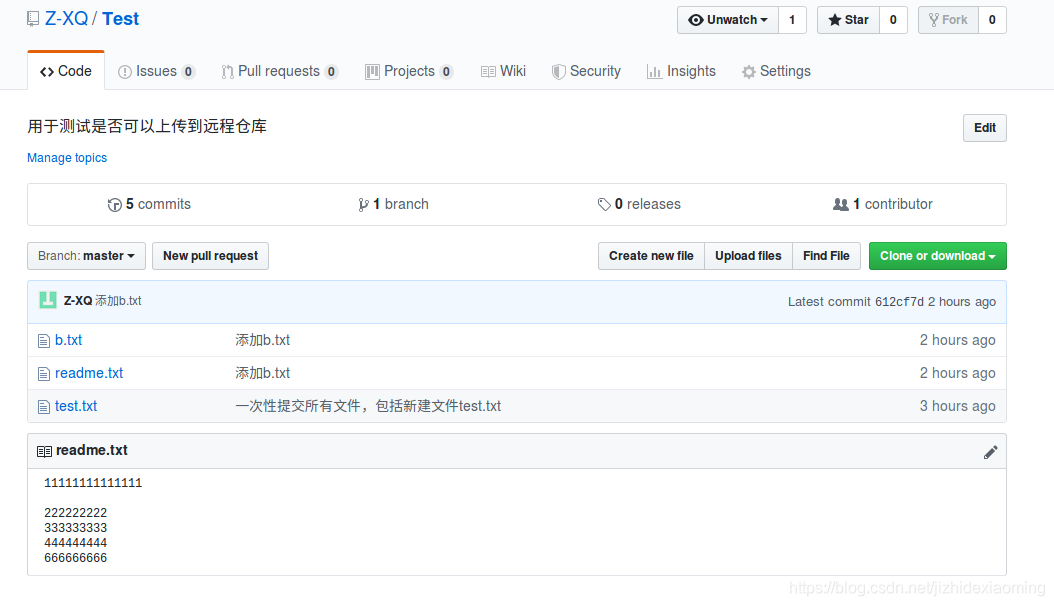Screen dimensions: 1054x606
Task: Click the Find File button
Action: point(826,256)
